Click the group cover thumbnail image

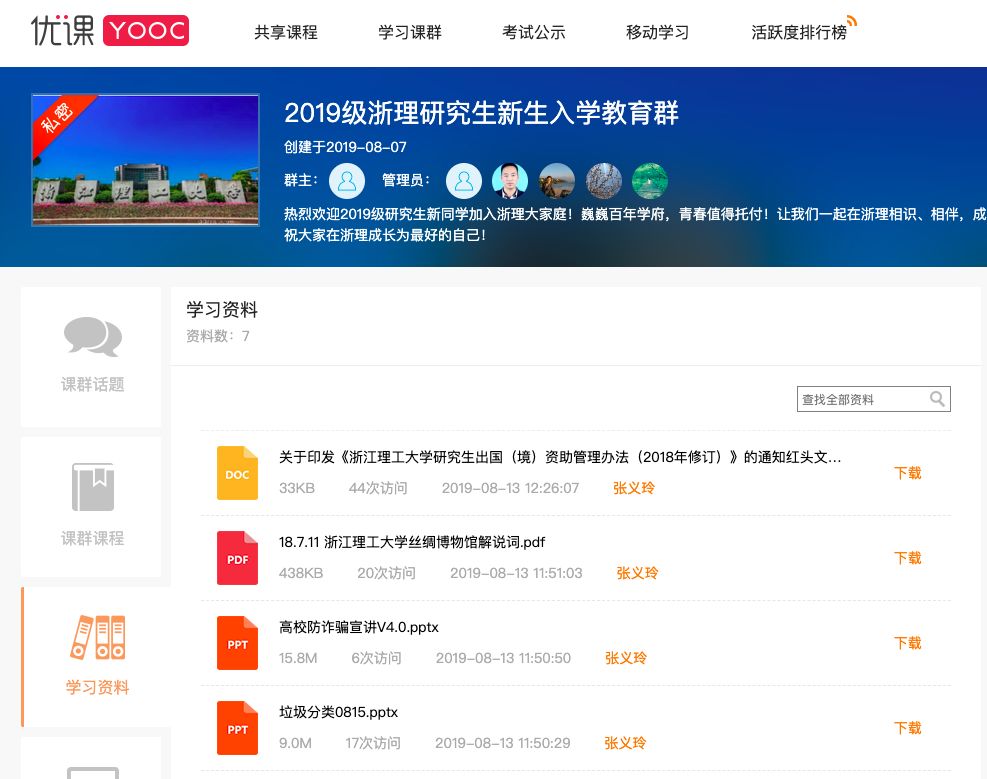(x=145, y=160)
